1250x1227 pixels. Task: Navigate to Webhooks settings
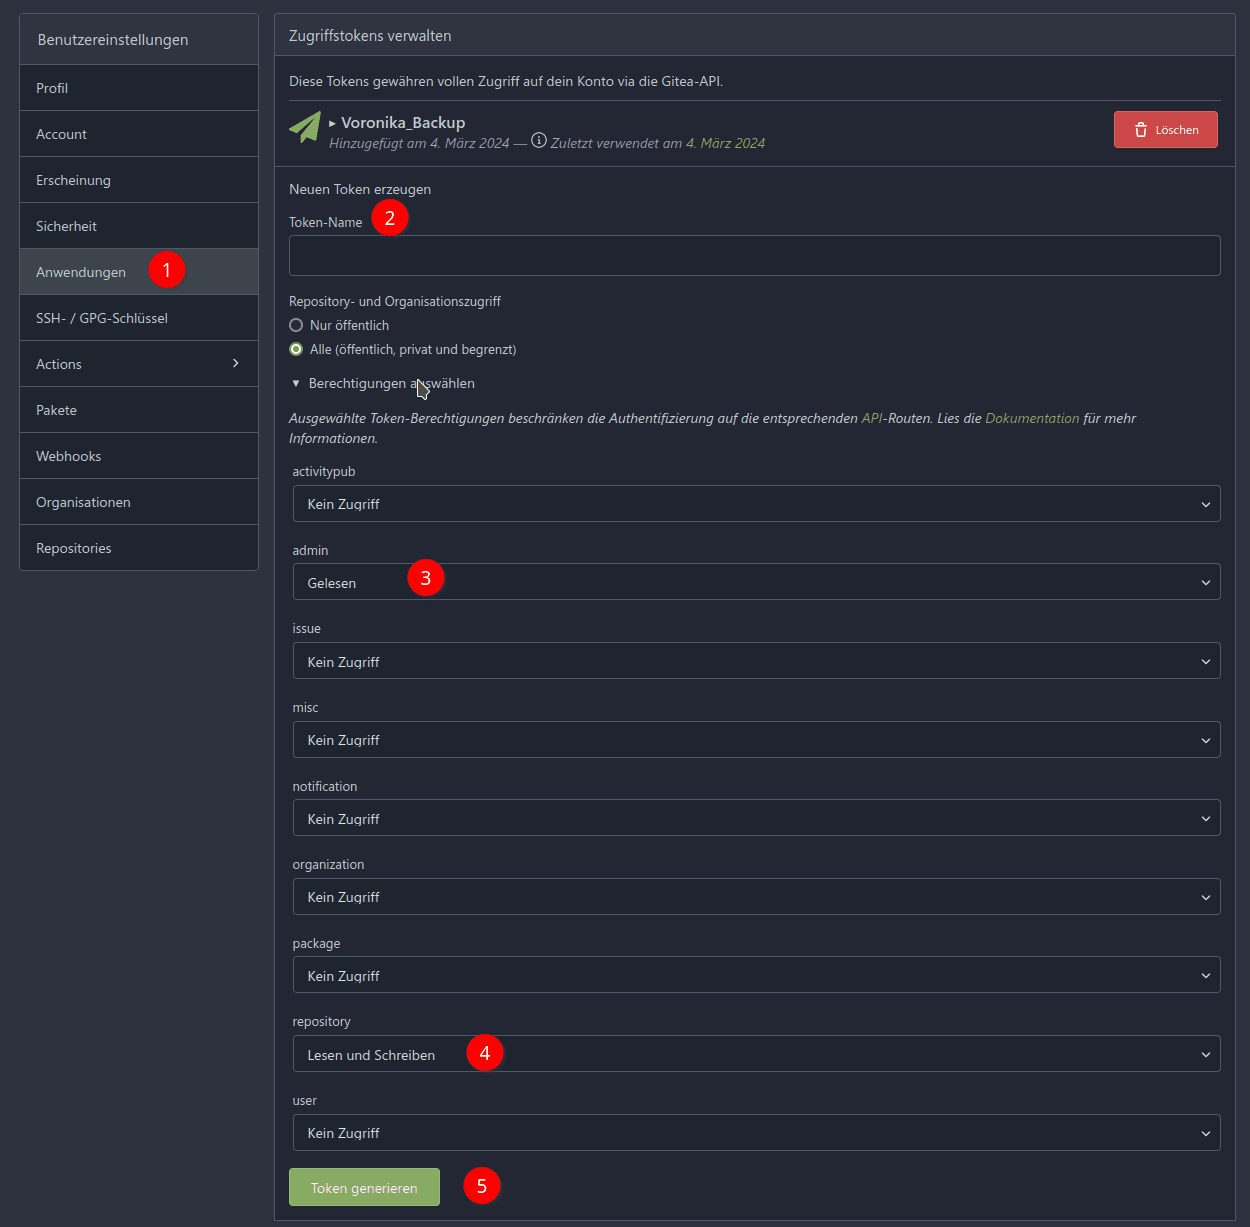(68, 456)
